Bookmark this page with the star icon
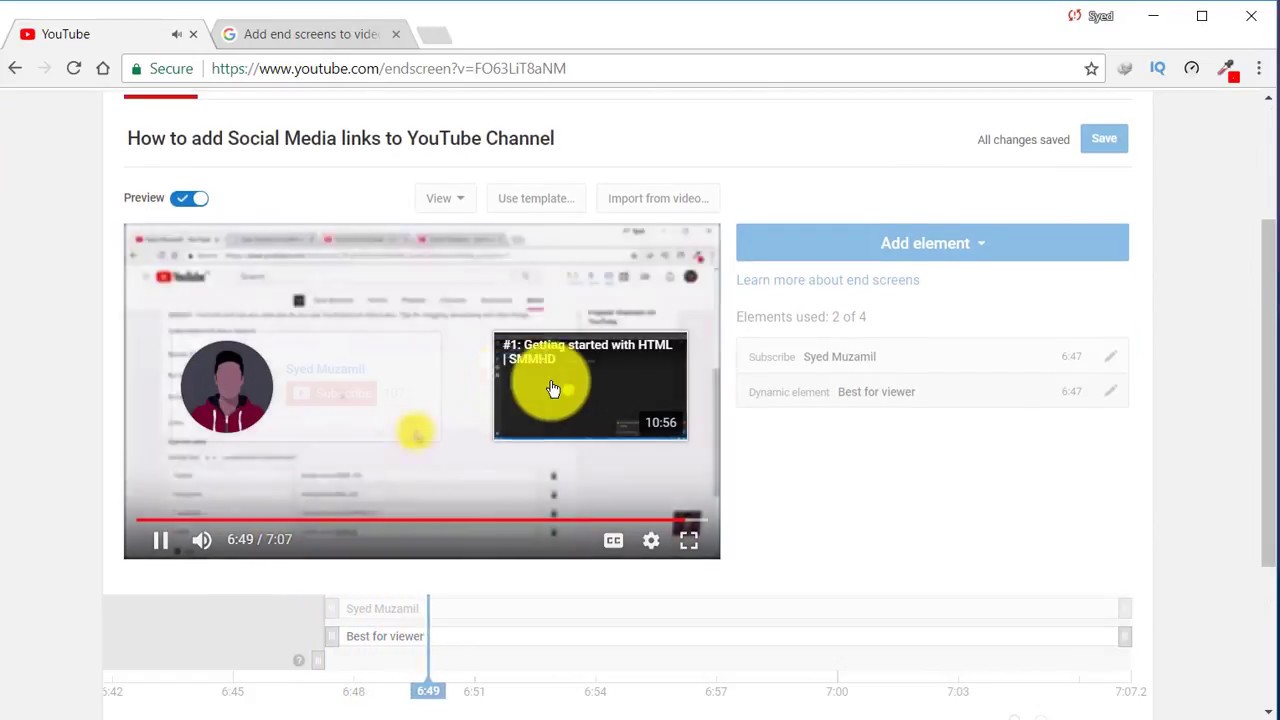This screenshot has width=1280, height=720. (x=1091, y=68)
